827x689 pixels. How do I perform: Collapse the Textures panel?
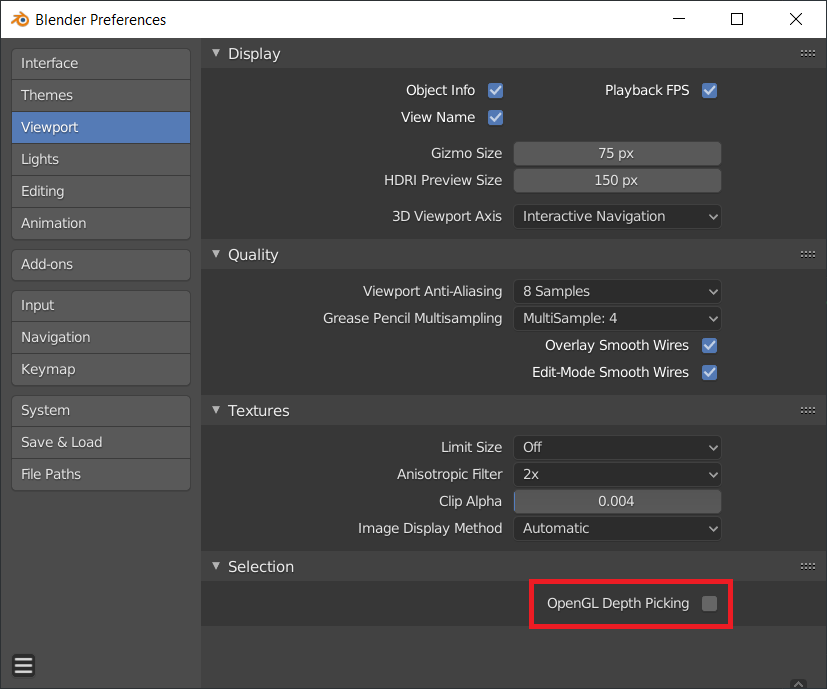[x=216, y=410]
